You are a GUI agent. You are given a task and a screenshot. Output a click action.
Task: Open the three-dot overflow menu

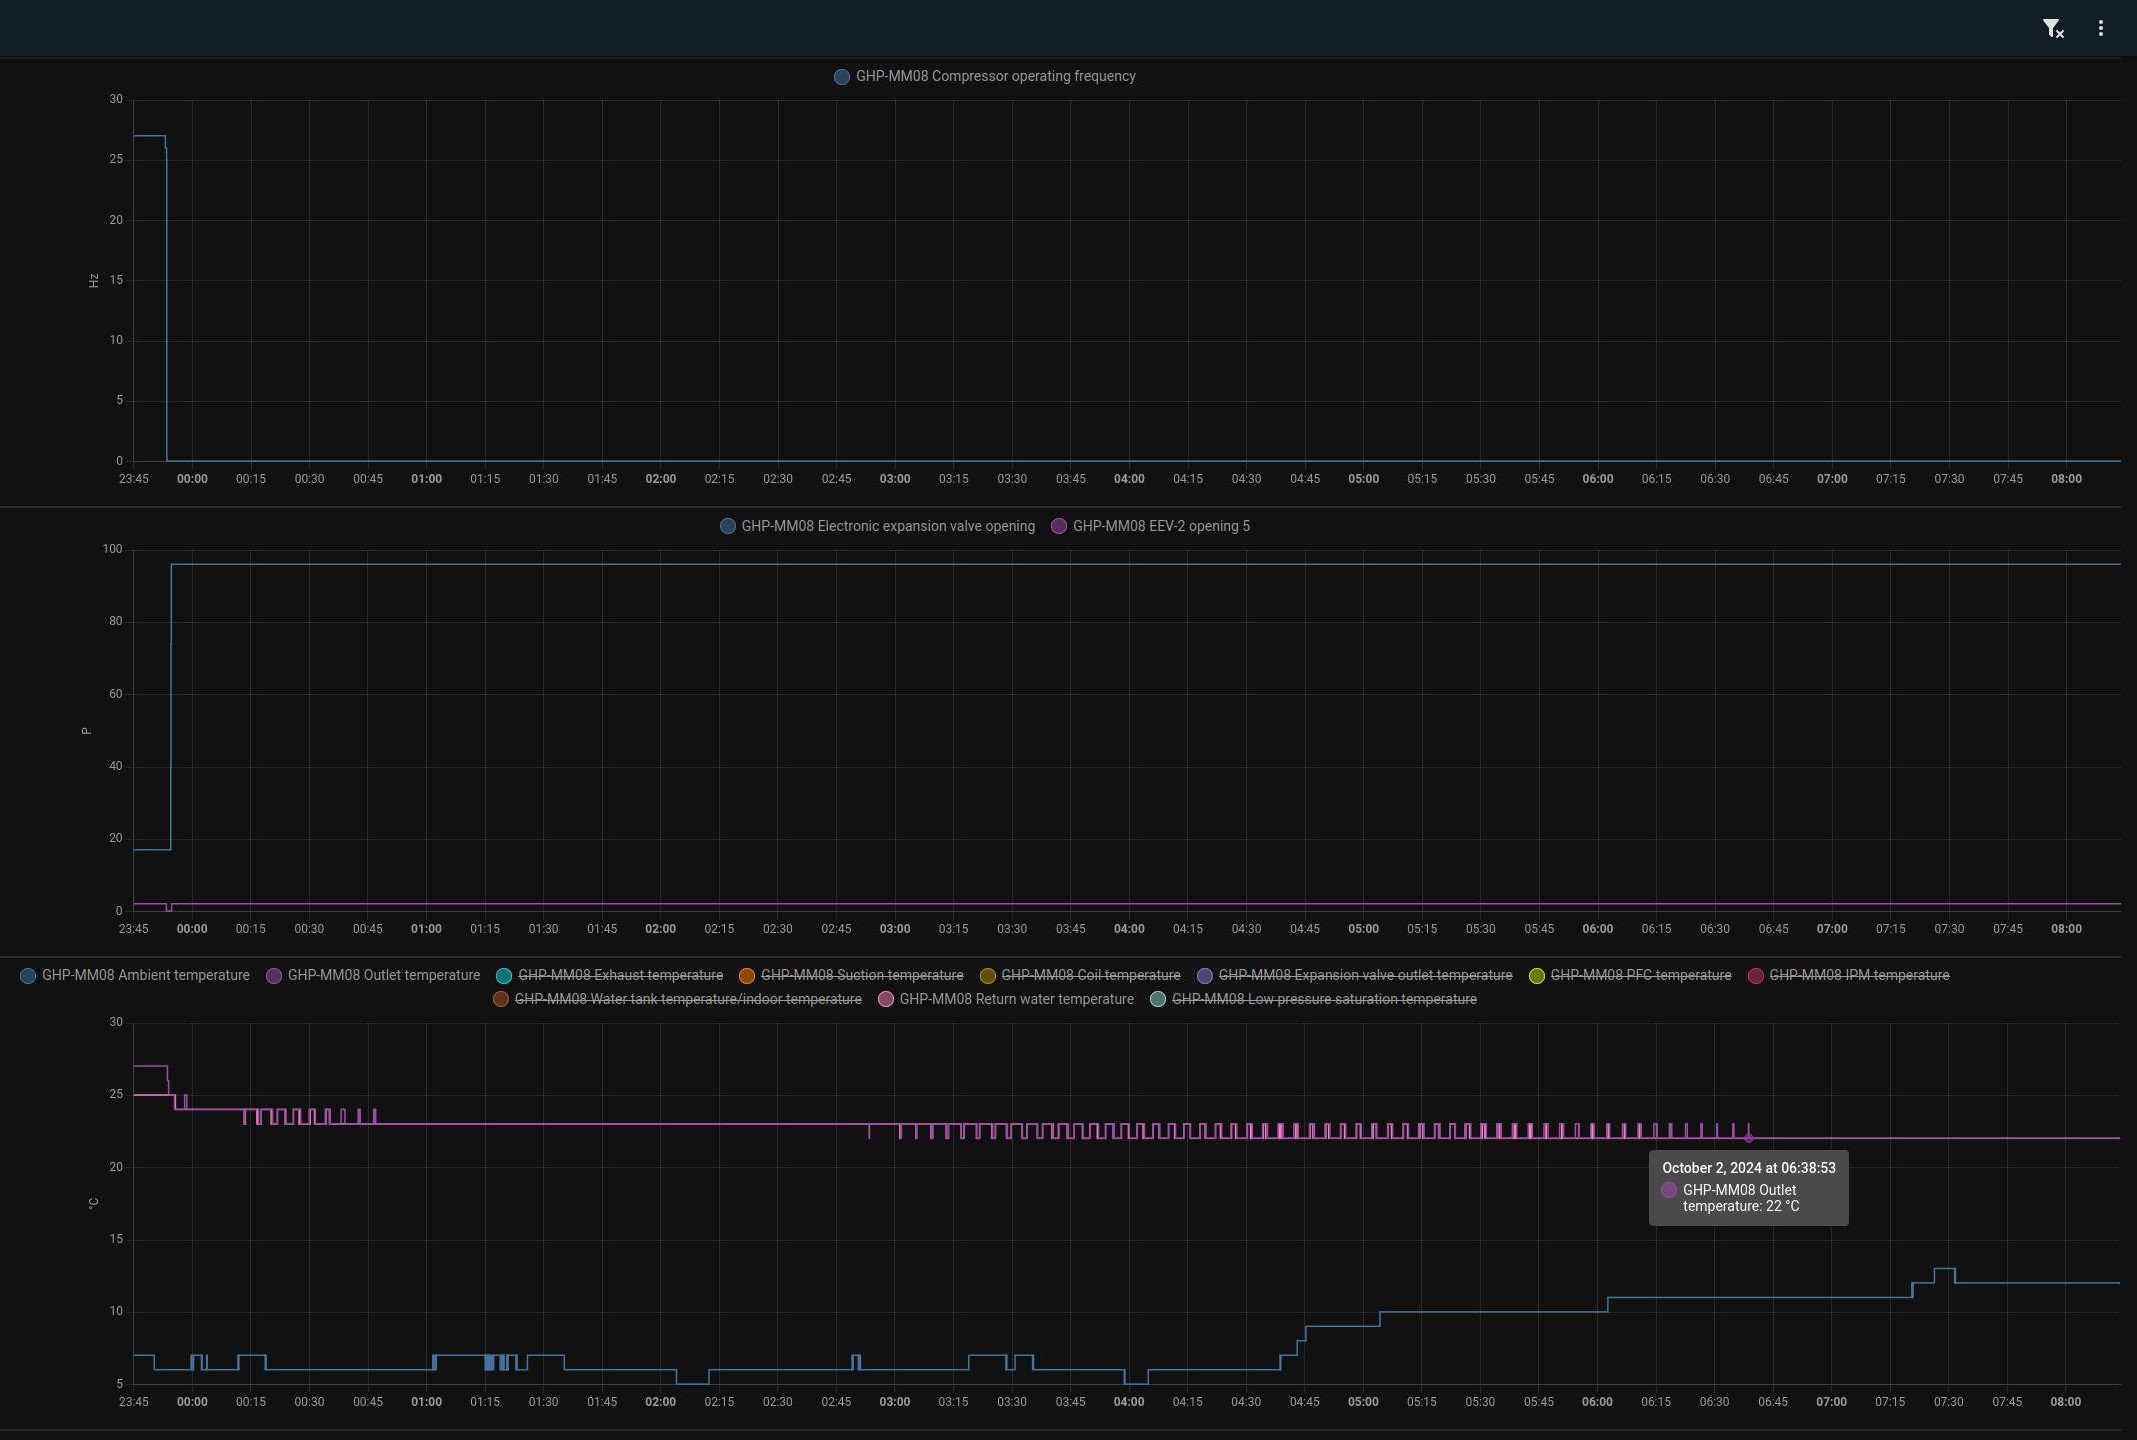point(2100,29)
